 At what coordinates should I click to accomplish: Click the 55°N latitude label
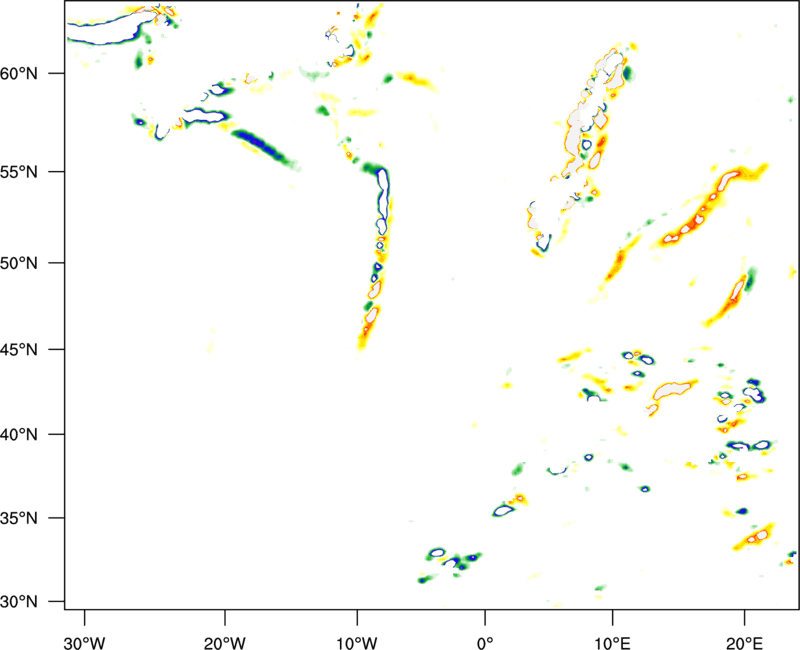point(19,172)
